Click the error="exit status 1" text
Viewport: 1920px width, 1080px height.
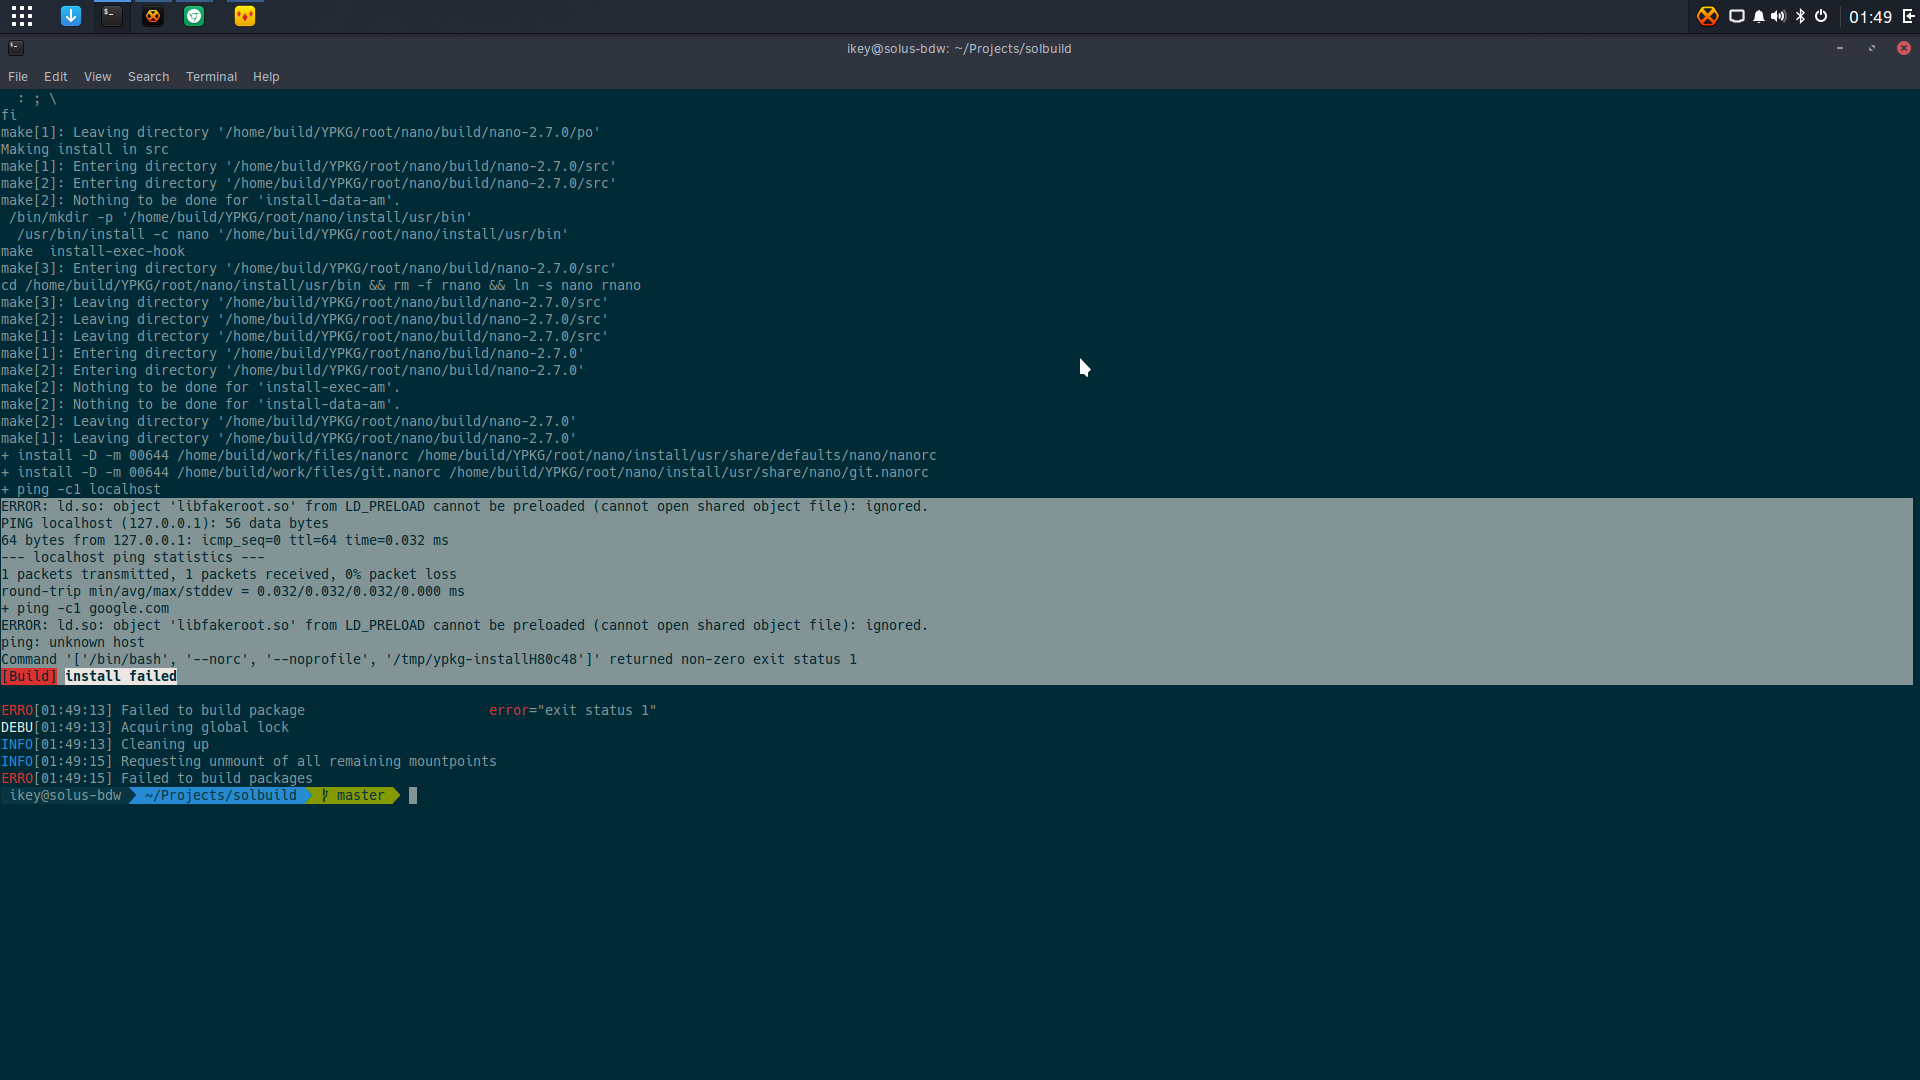click(573, 711)
